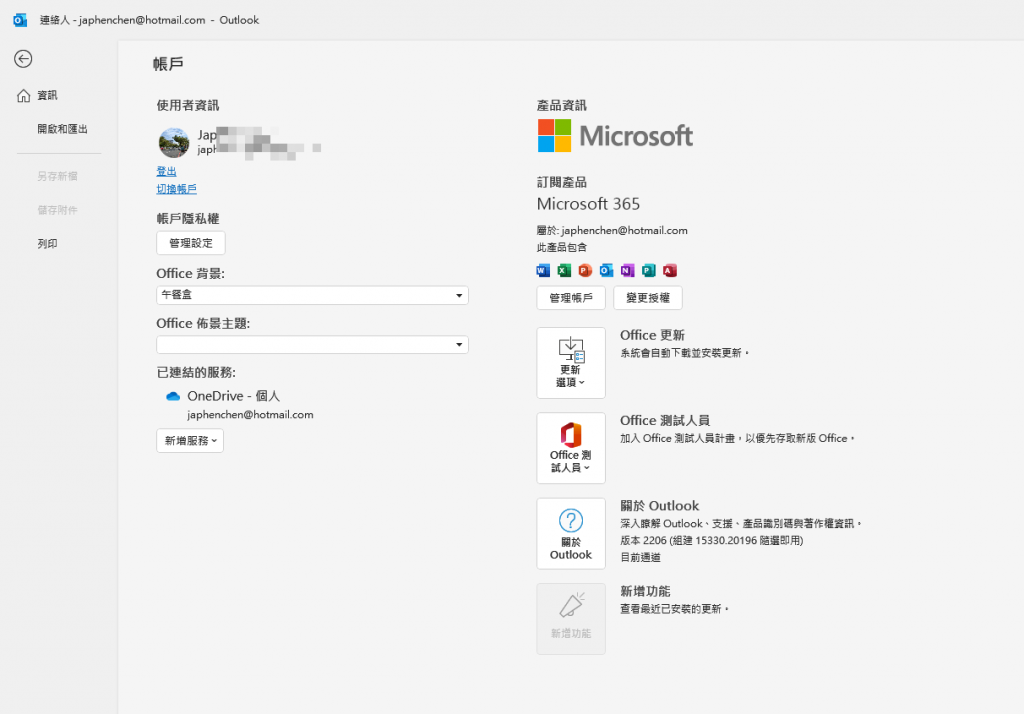
Task: Open the Office 測試人員 insider button
Action: coord(571,448)
